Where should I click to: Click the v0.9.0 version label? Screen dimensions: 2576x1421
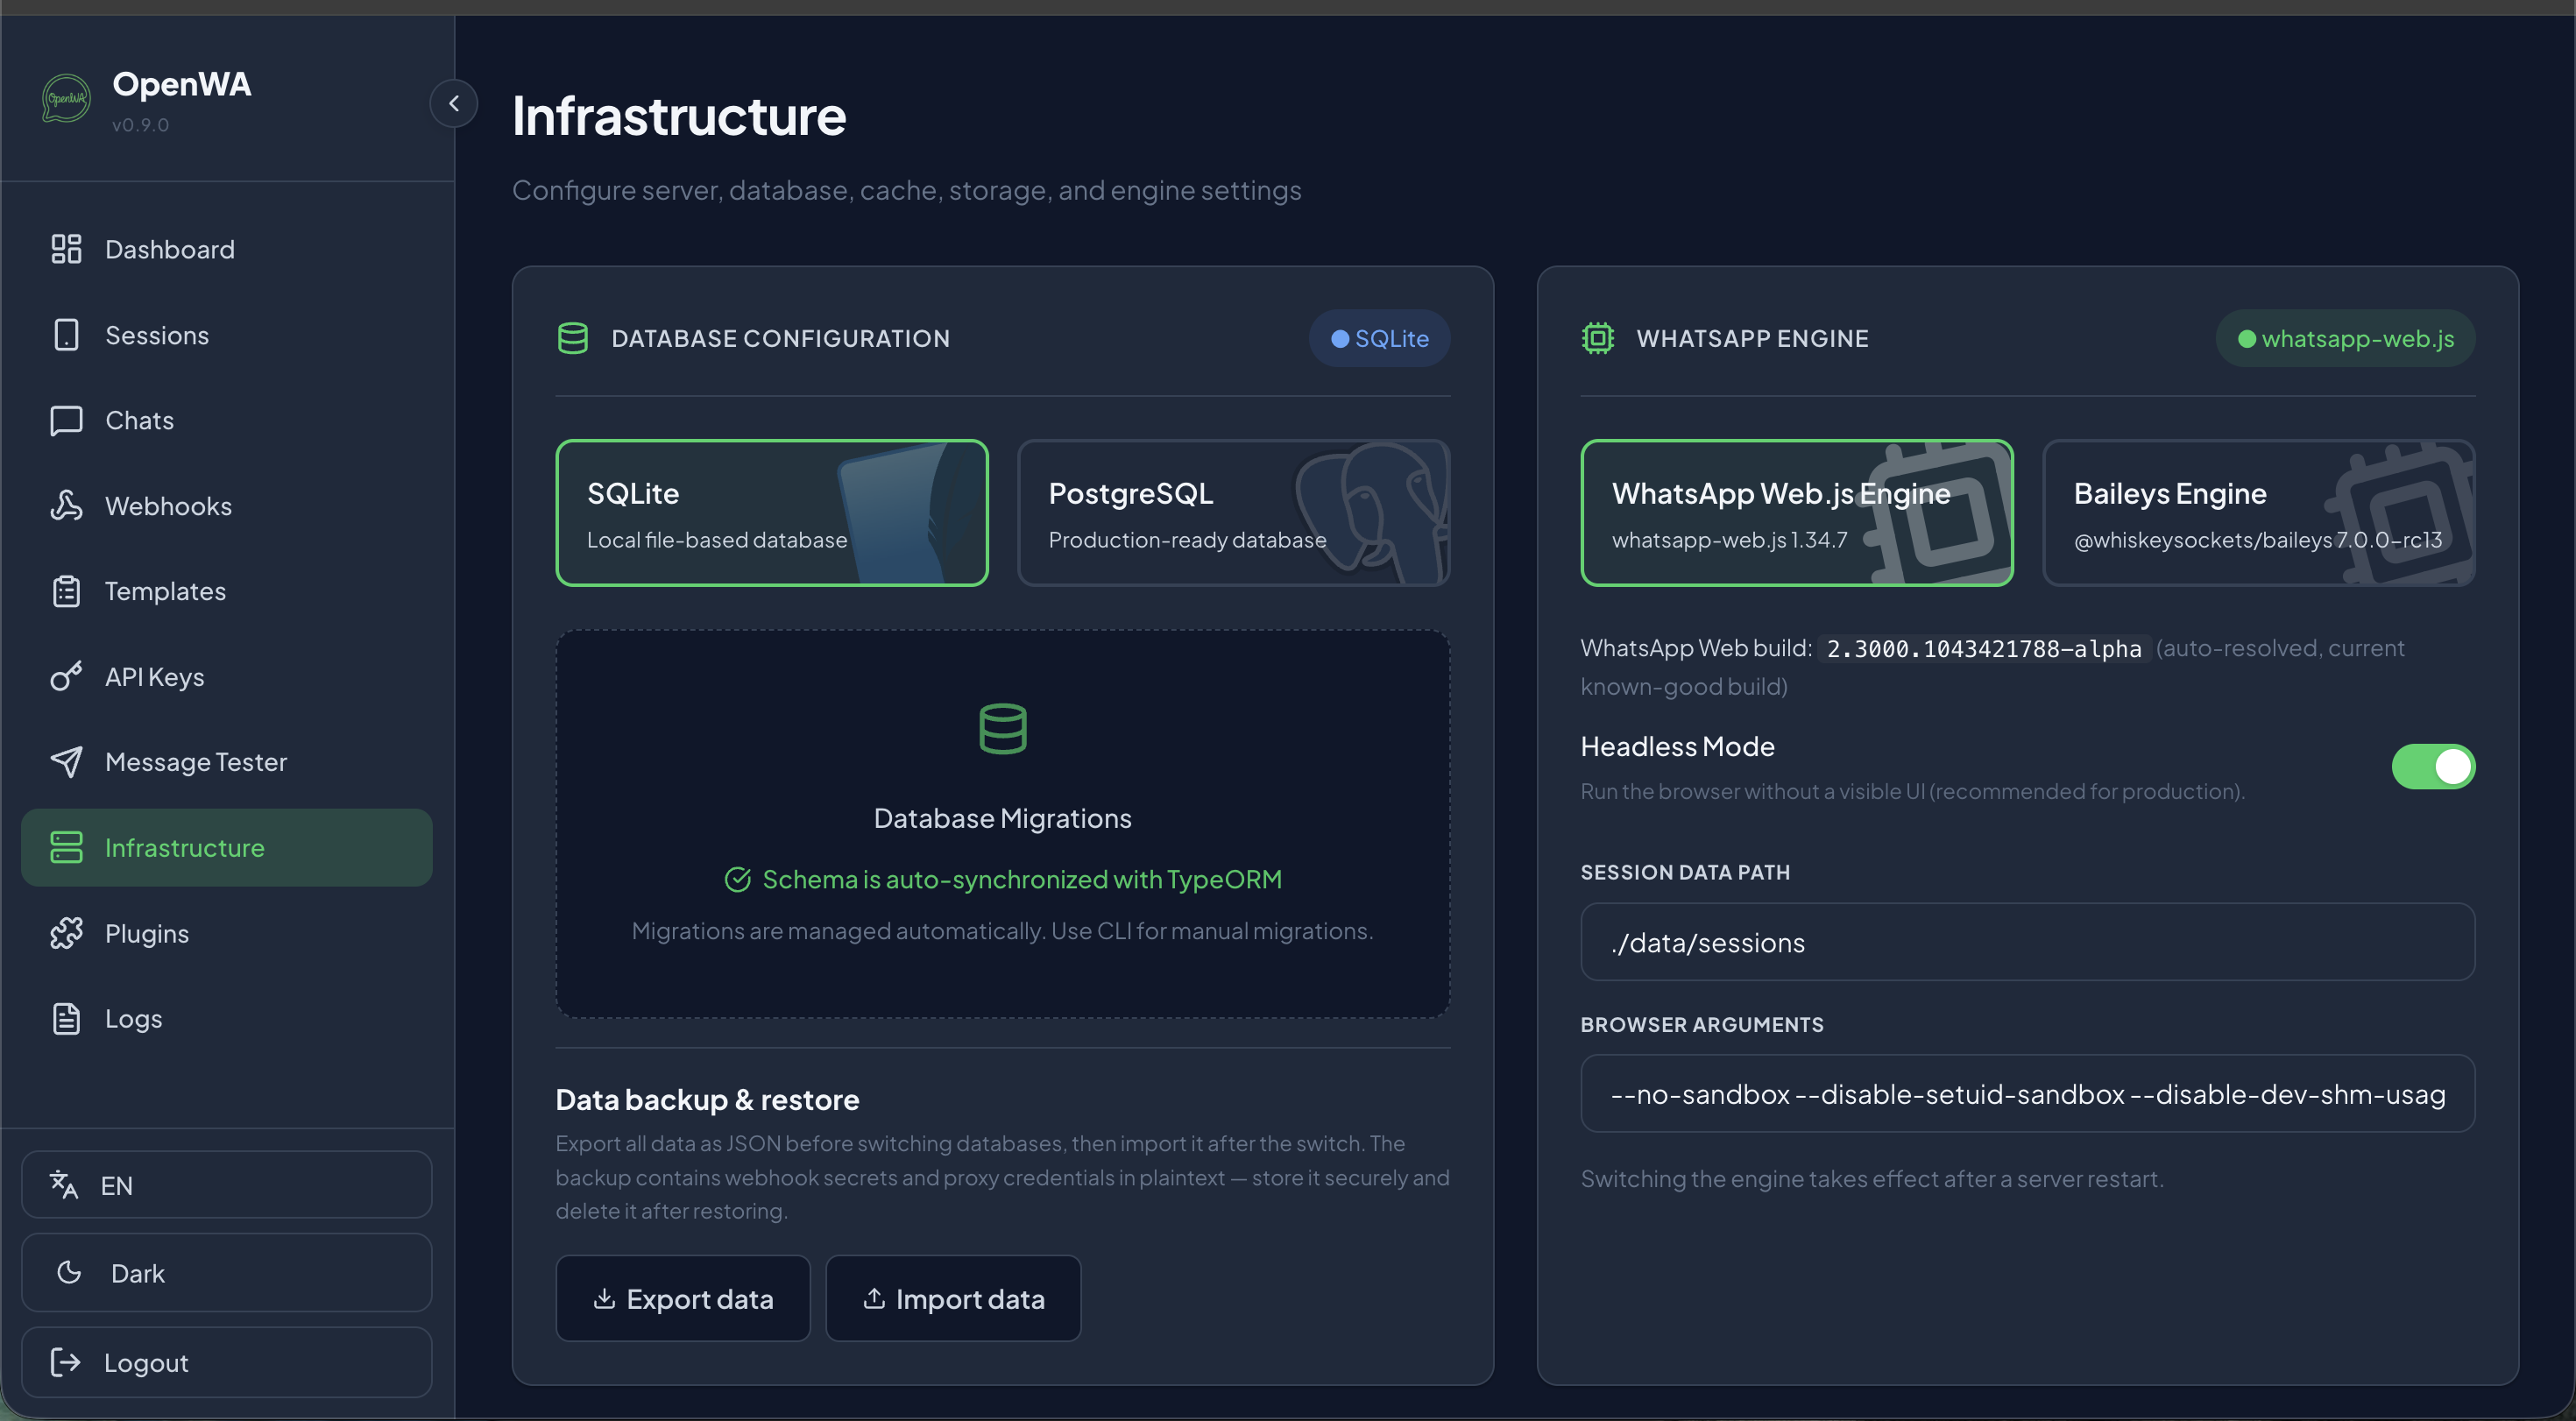point(140,125)
